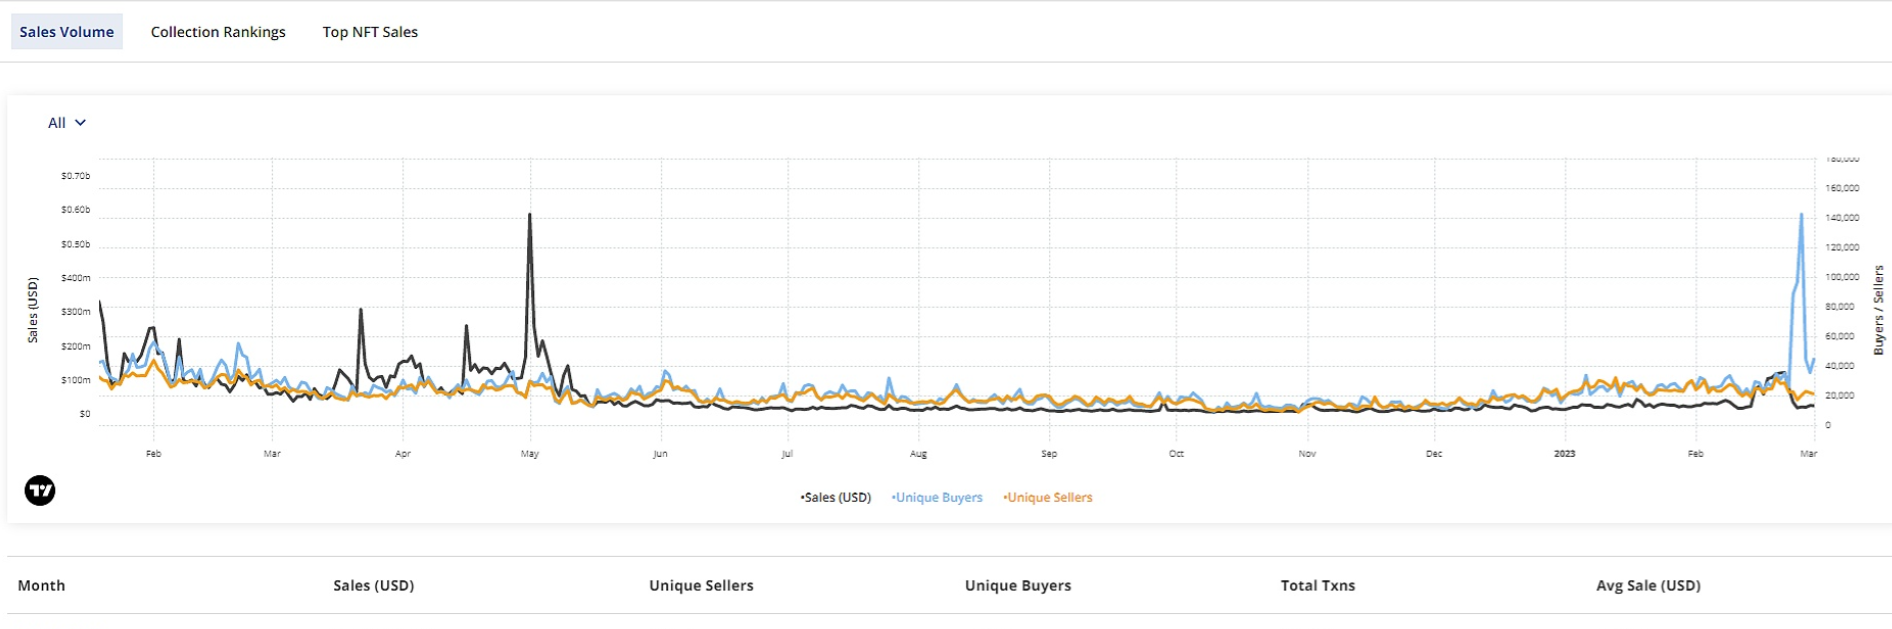Sort by Sales (USD) table column header
Image resolution: width=1892 pixels, height=629 pixels.
point(373,586)
